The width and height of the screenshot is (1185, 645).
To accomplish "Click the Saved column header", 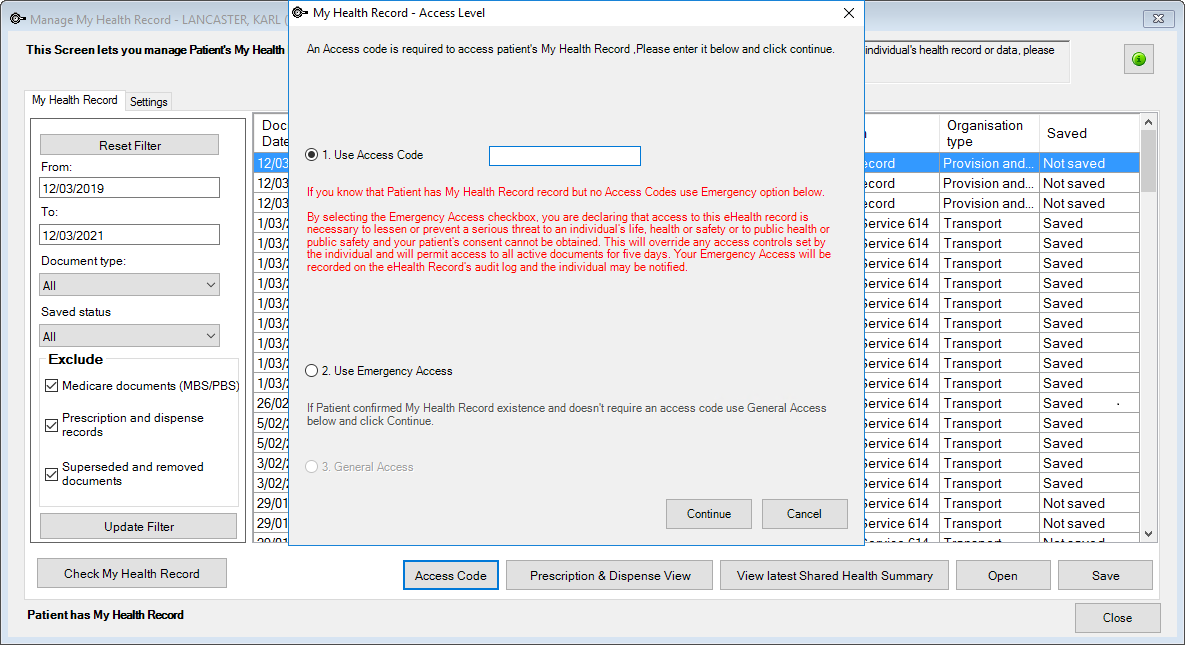I will tap(1089, 134).
